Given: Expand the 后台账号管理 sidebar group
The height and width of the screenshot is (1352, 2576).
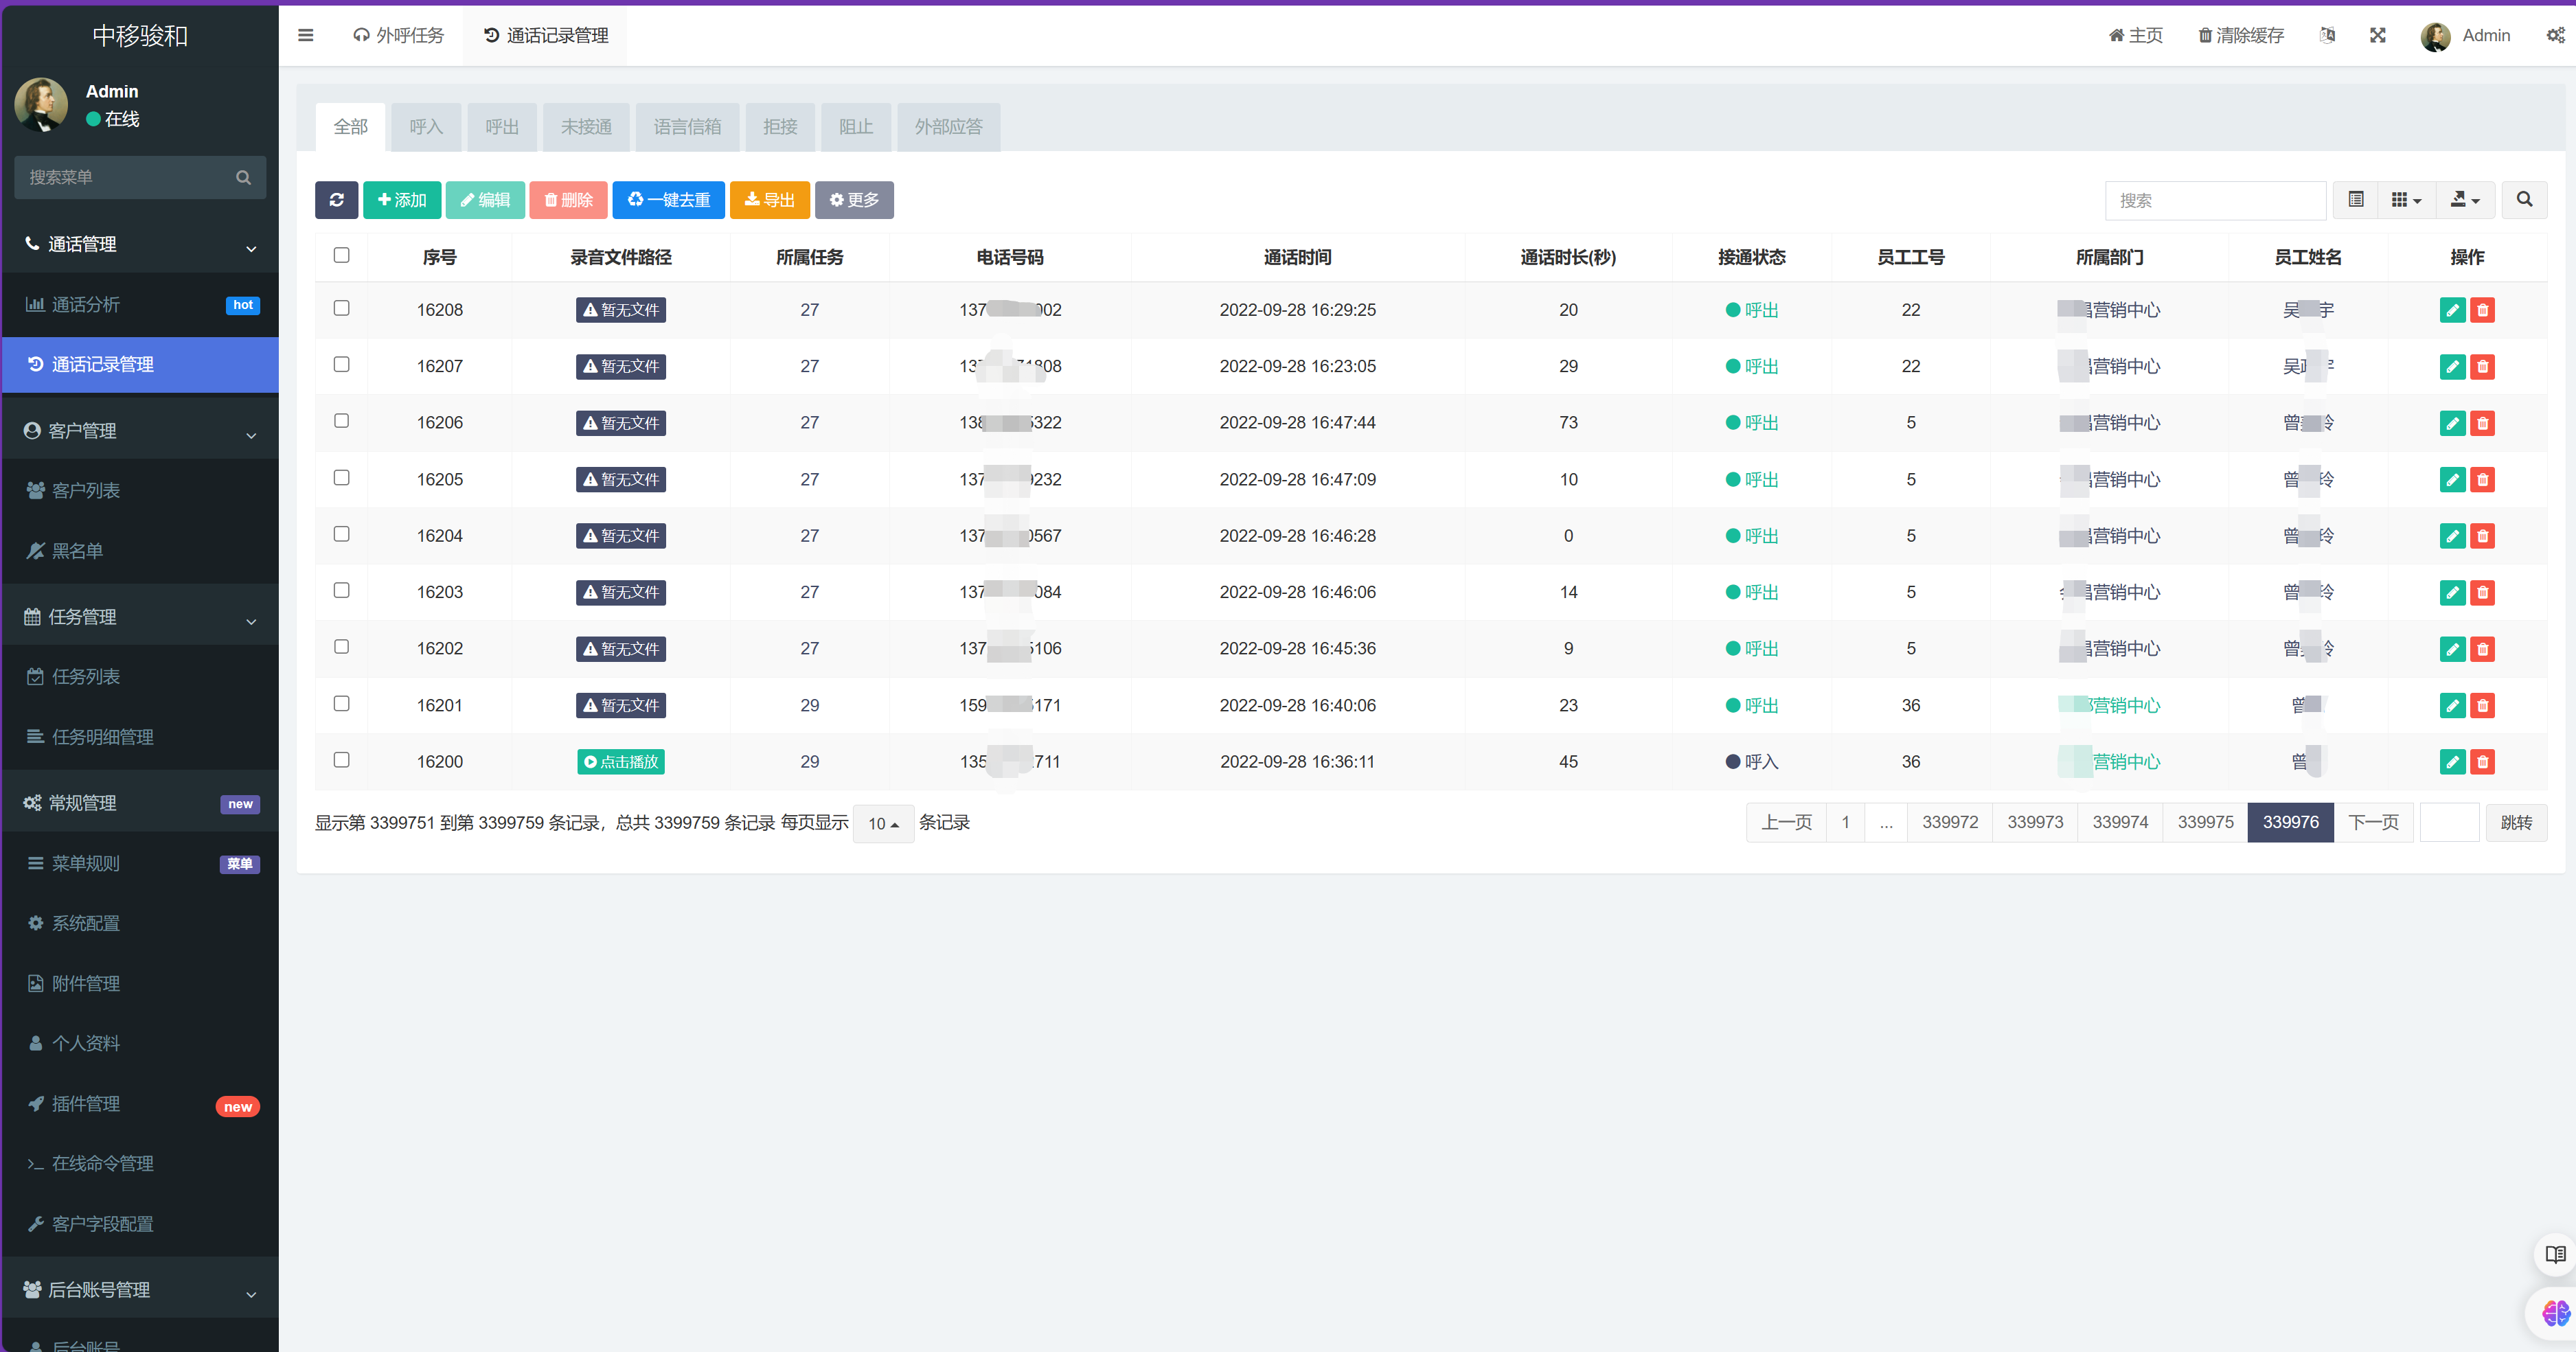Looking at the screenshot, I should (x=140, y=1290).
